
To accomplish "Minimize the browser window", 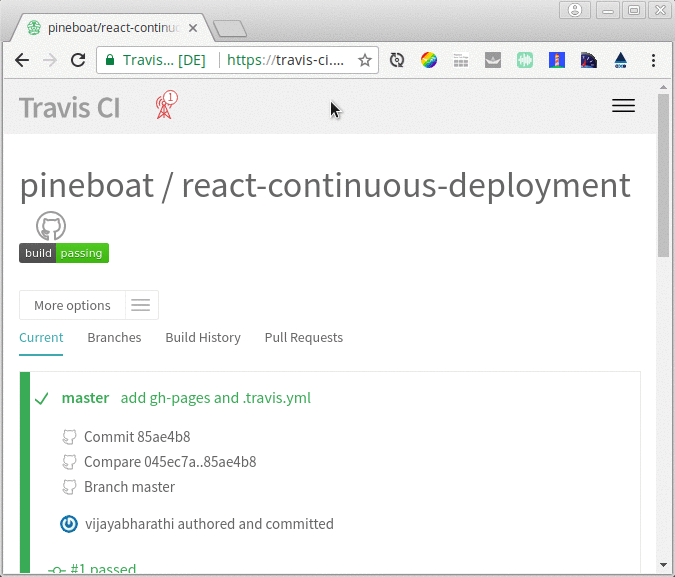I will point(608,10).
